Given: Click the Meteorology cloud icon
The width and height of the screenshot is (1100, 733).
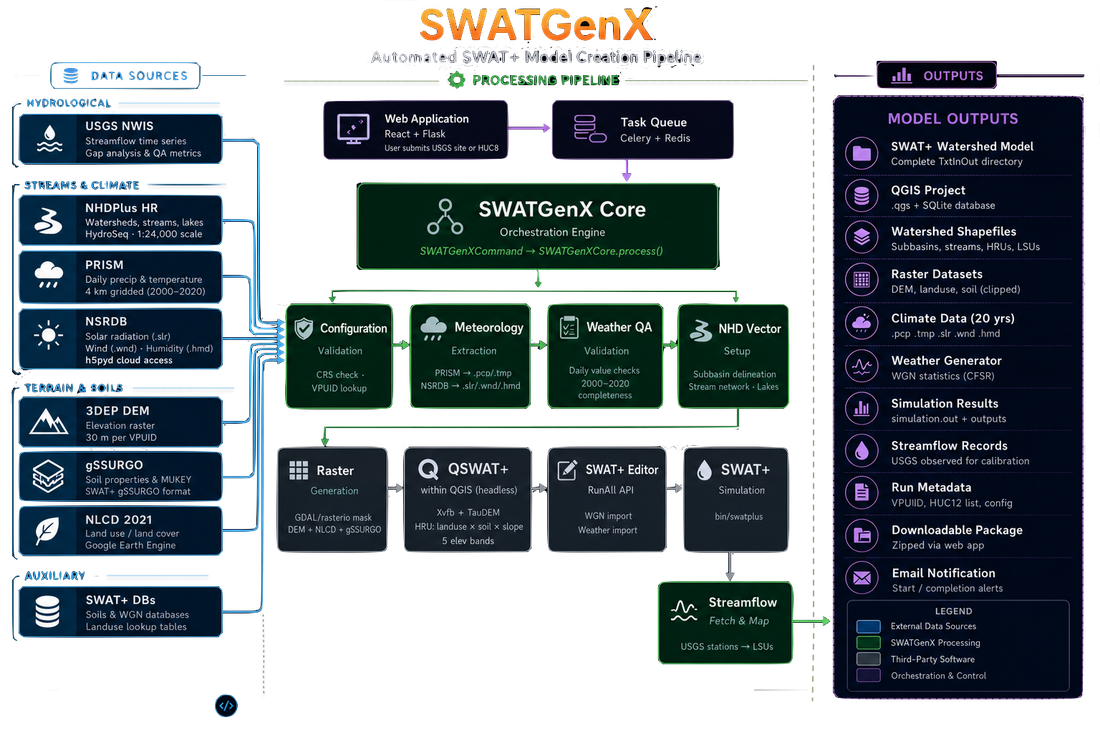Looking at the screenshot, I should 433,328.
